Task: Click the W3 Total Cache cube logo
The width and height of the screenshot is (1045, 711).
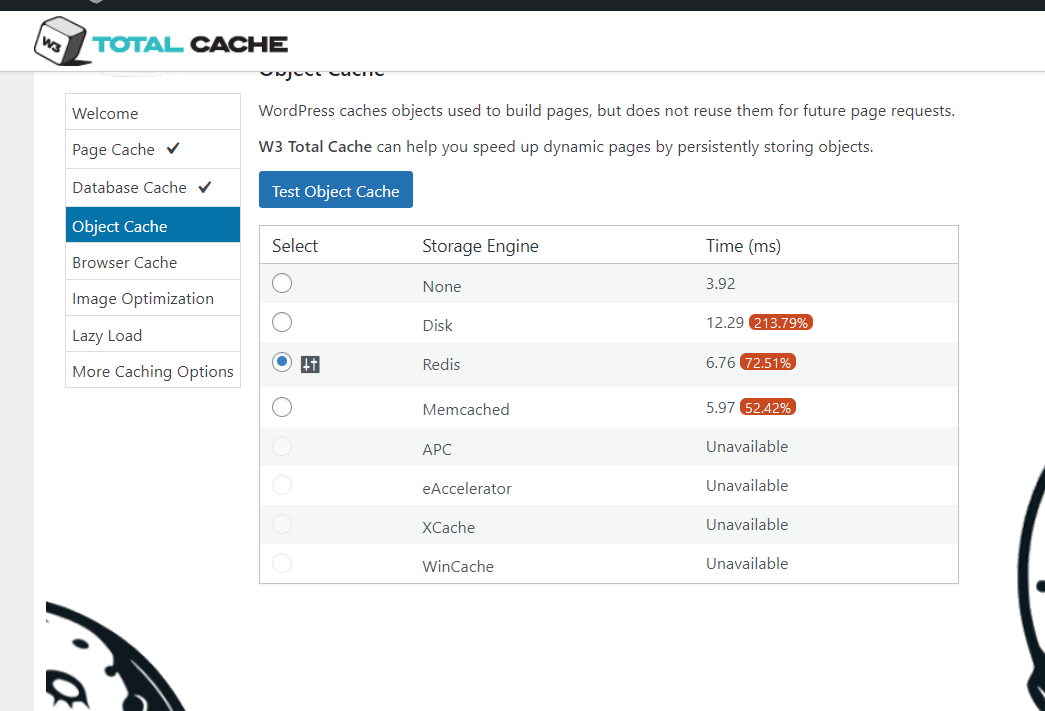Action: (x=58, y=41)
